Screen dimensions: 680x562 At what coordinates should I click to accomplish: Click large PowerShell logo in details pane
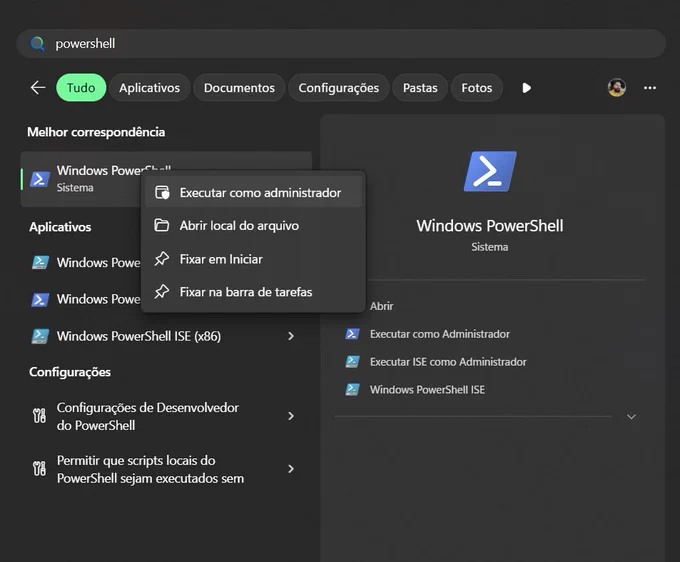click(490, 171)
